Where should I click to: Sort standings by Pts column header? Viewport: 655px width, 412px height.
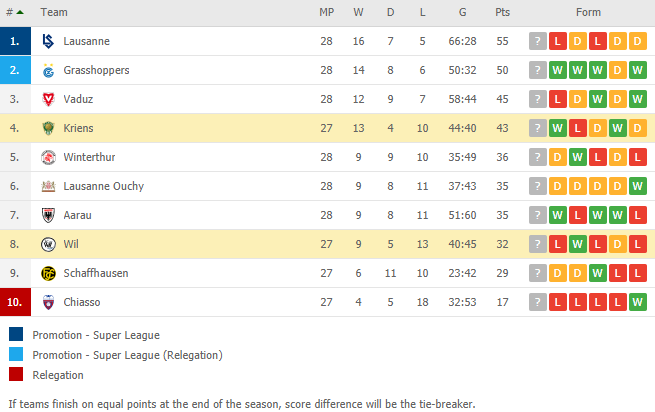[x=503, y=13]
